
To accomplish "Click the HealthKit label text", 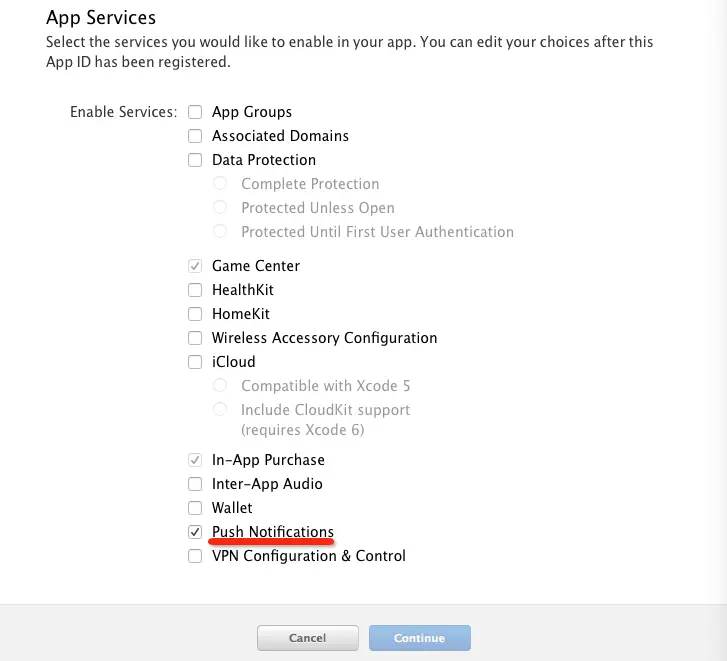I will pyautogui.click(x=243, y=290).
